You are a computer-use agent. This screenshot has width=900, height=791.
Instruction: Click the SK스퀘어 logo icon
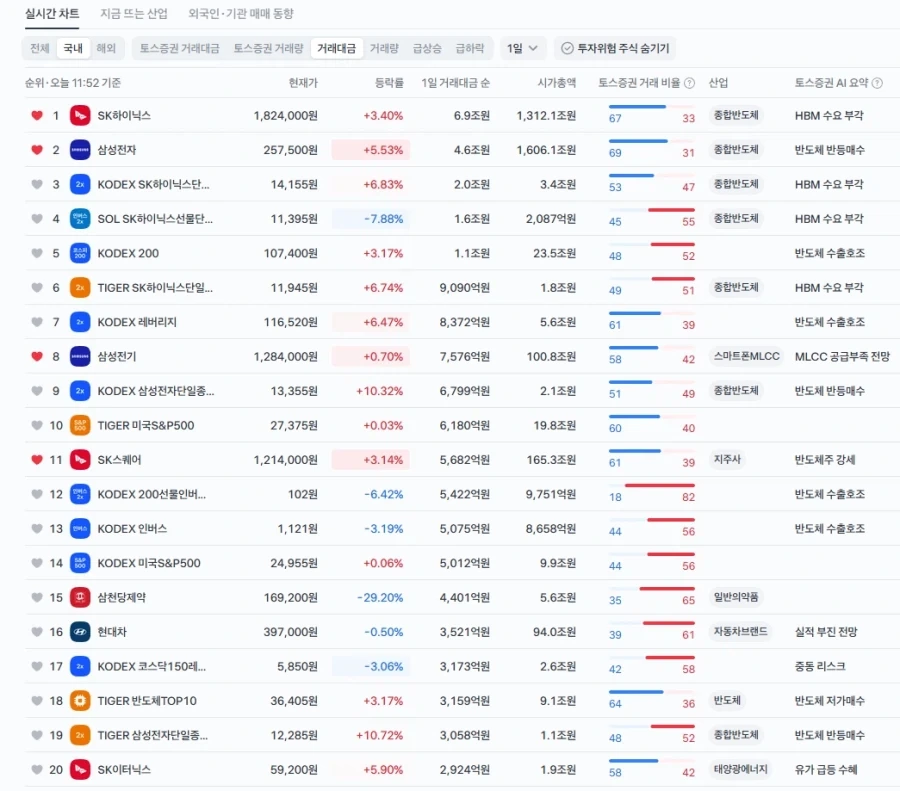[80, 460]
